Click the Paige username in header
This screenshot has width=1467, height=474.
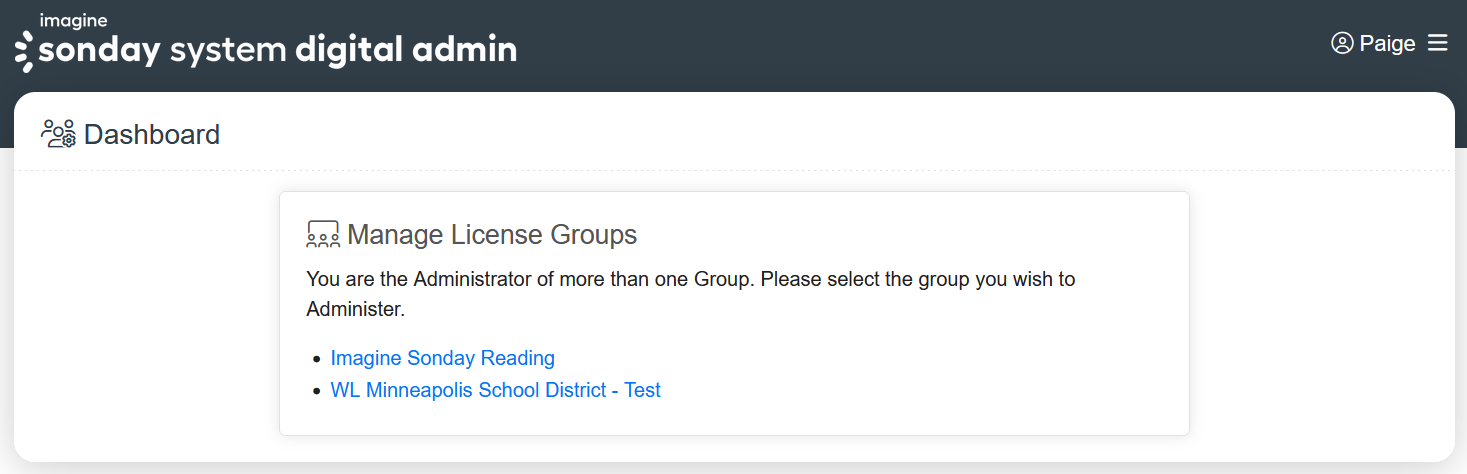1388,44
